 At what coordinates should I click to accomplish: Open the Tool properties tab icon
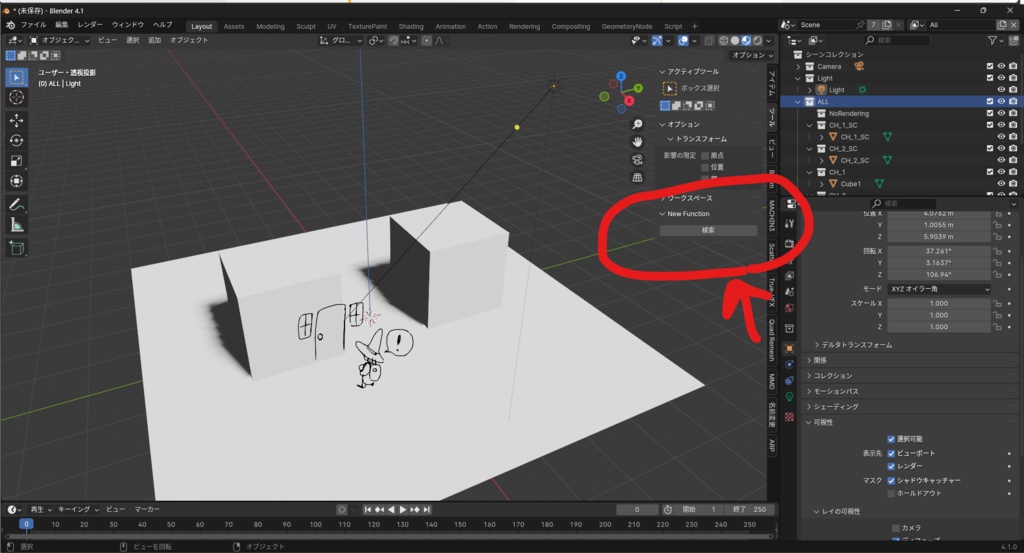(x=790, y=223)
